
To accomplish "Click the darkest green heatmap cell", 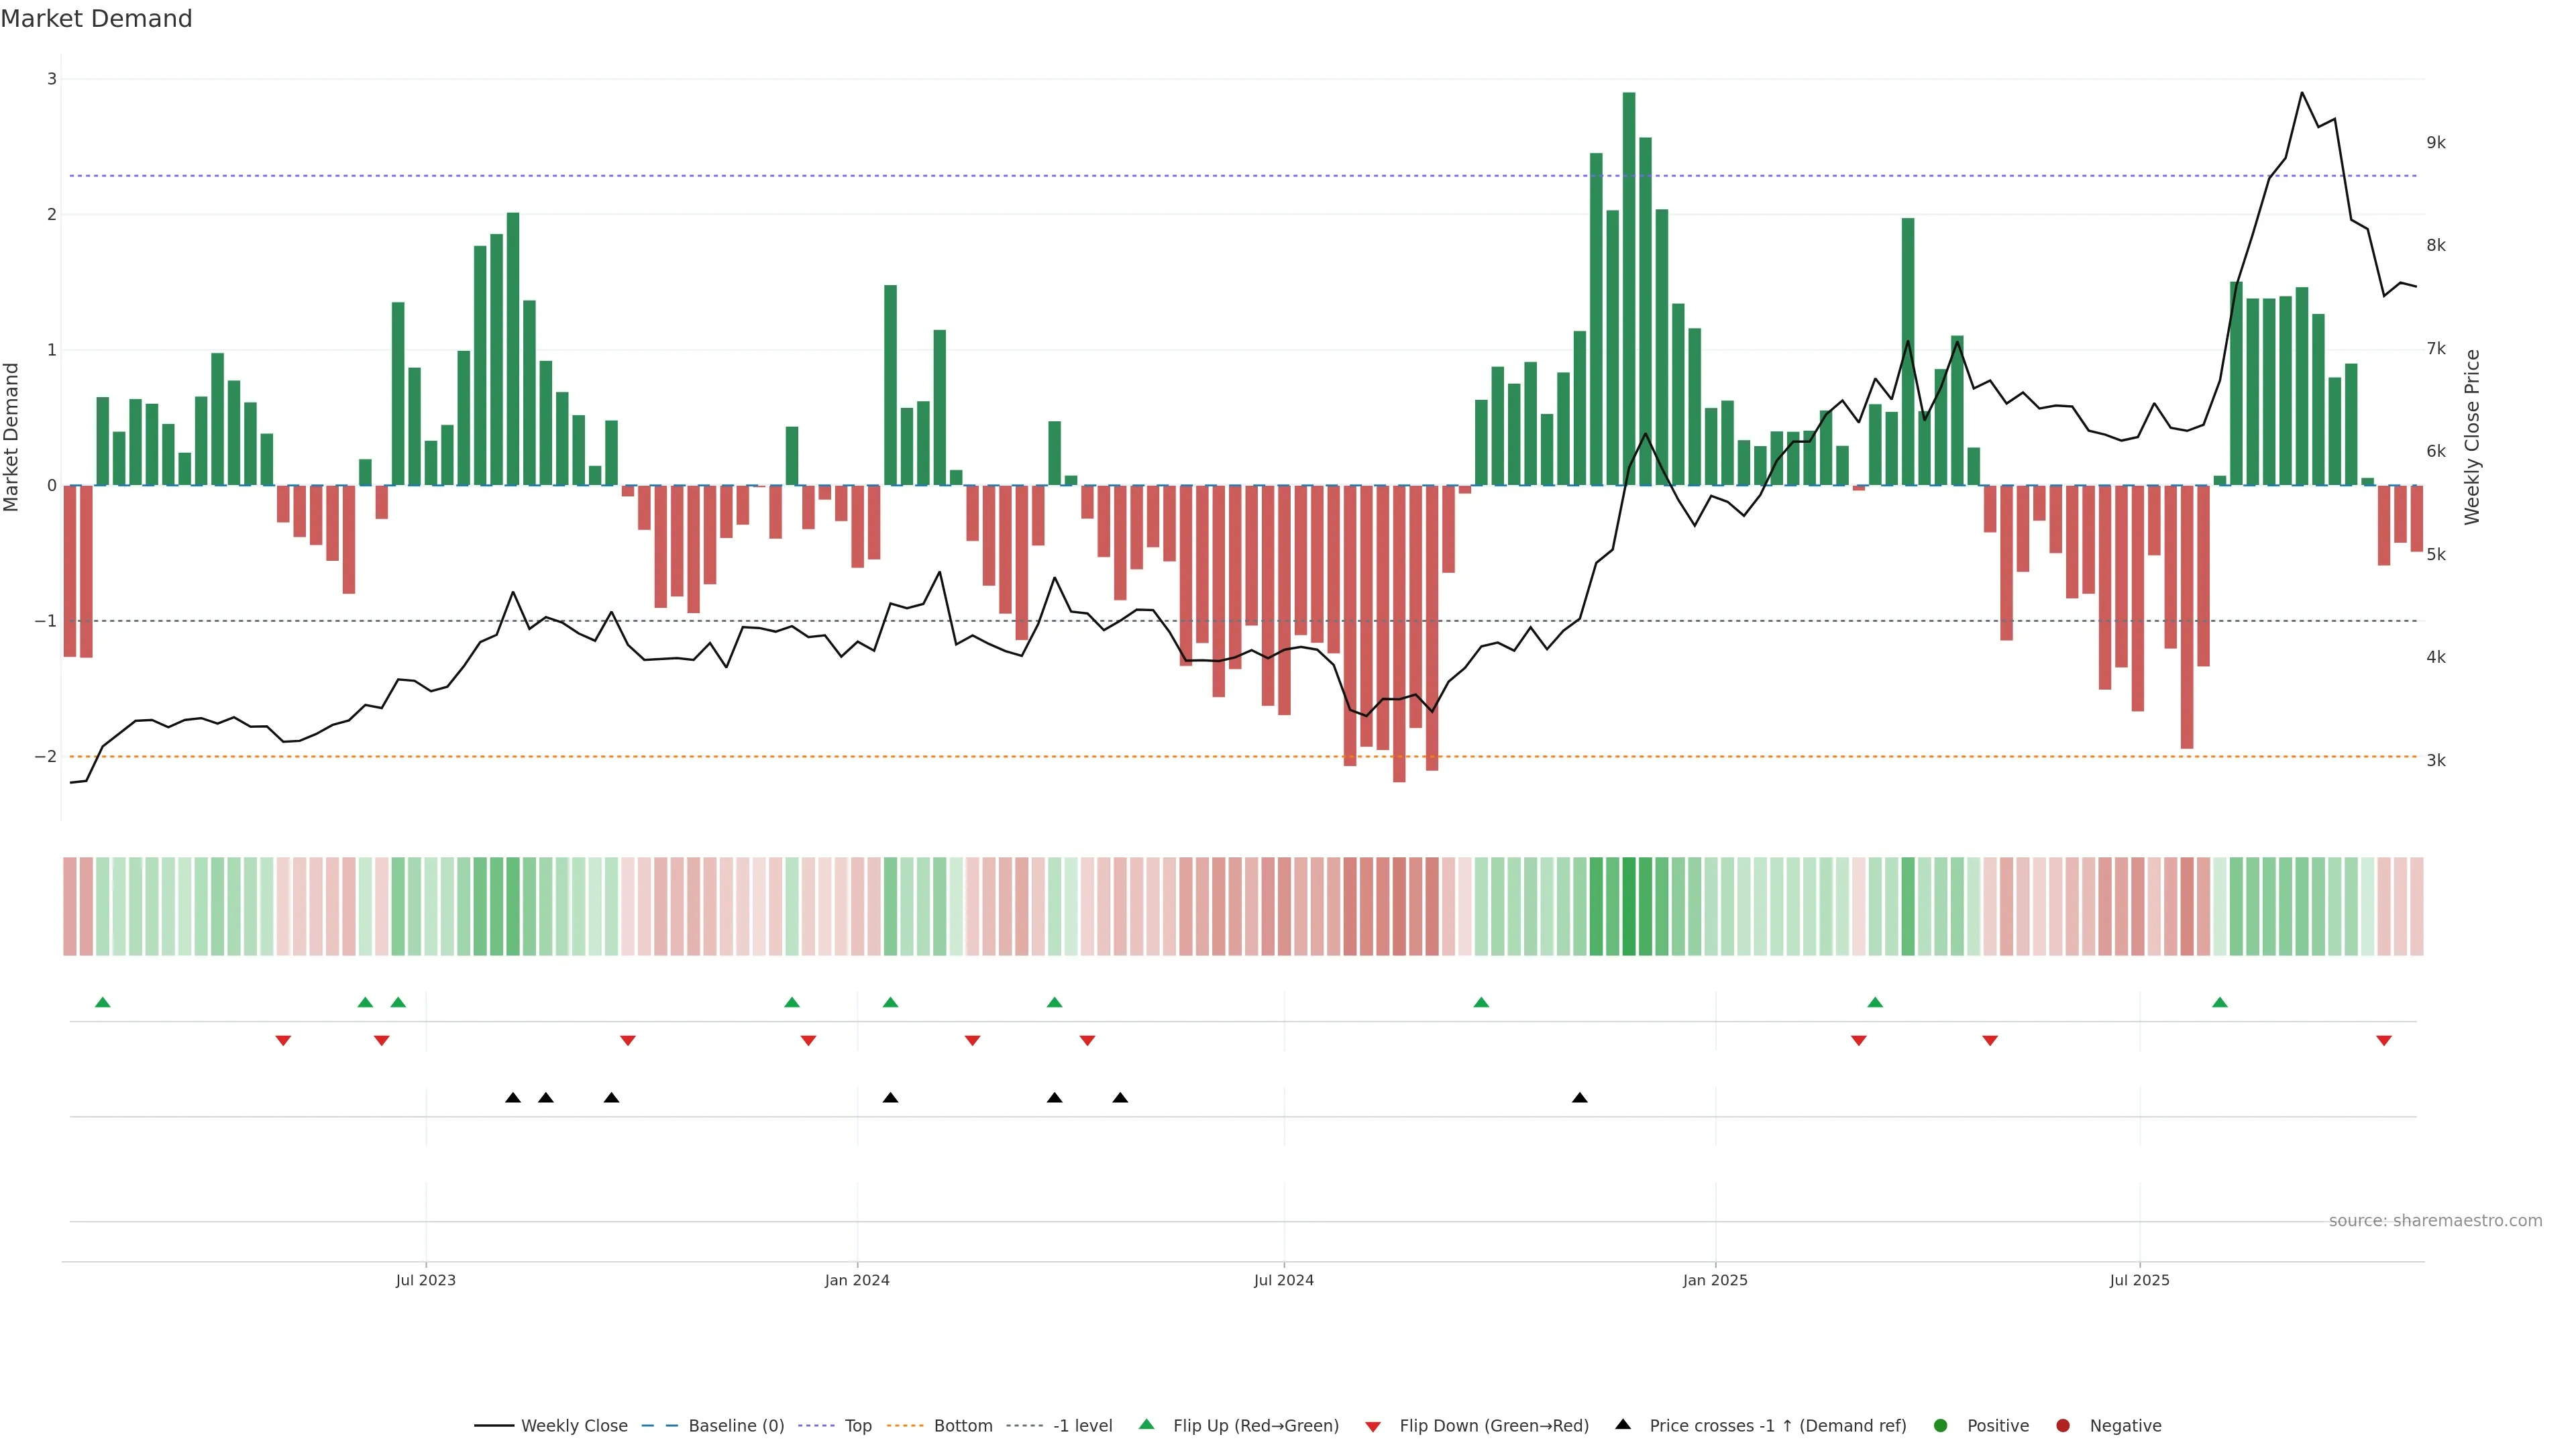I will (1629, 906).
